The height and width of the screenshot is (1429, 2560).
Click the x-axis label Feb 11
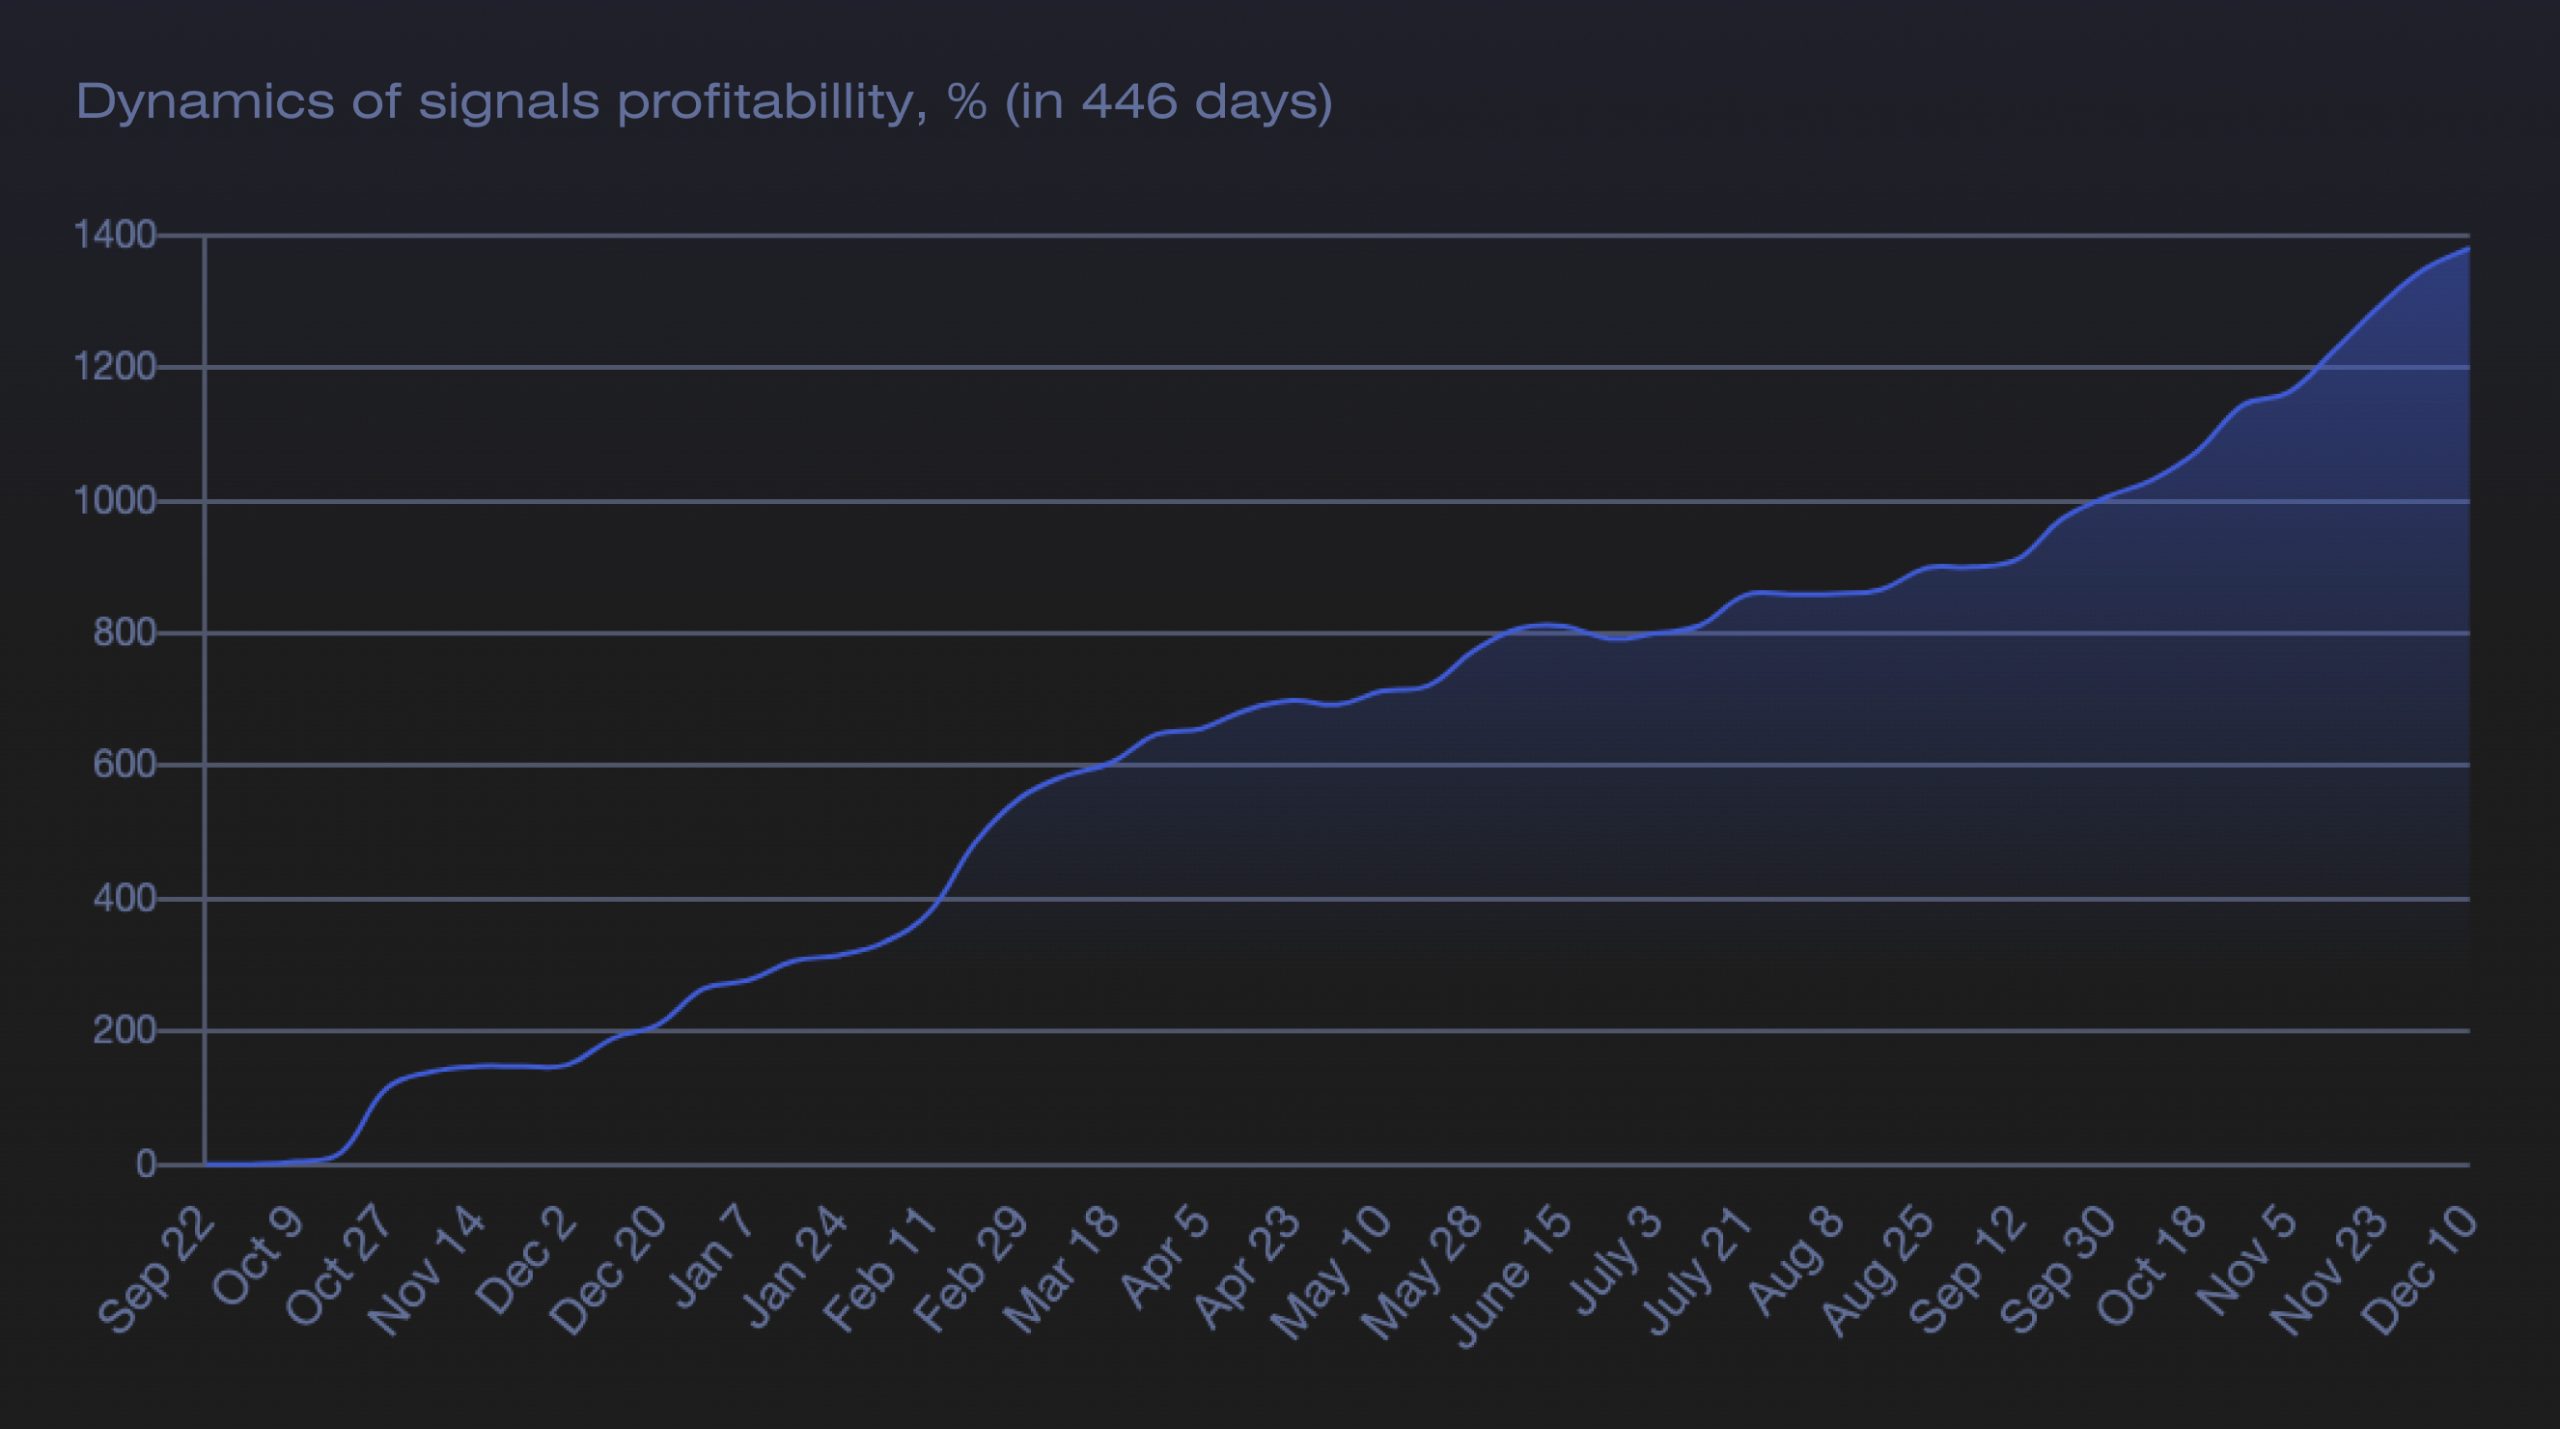pos(881,1270)
